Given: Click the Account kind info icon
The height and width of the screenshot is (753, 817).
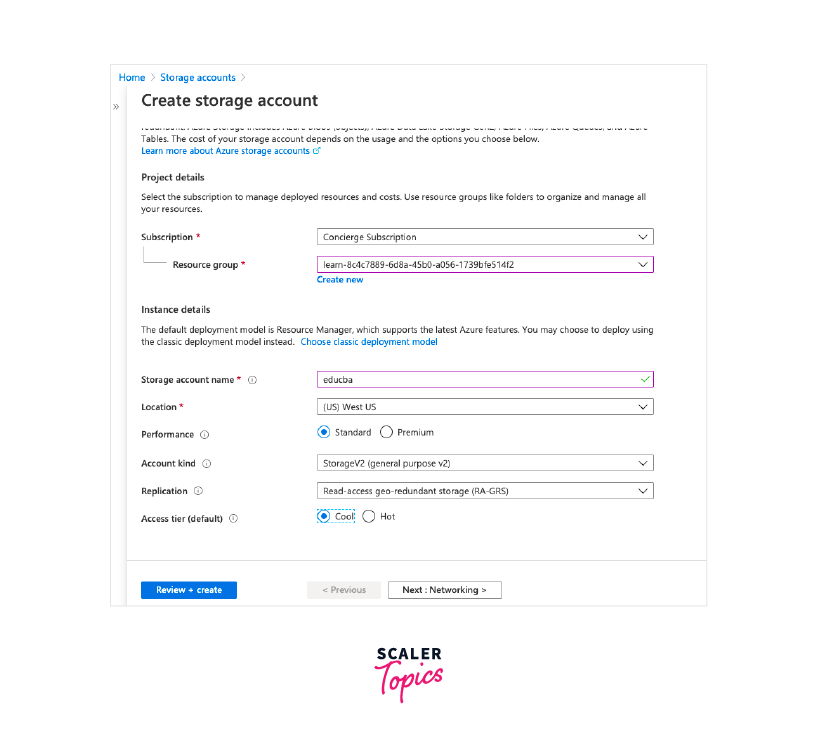Looking at the screenshot, I should 207,464.
